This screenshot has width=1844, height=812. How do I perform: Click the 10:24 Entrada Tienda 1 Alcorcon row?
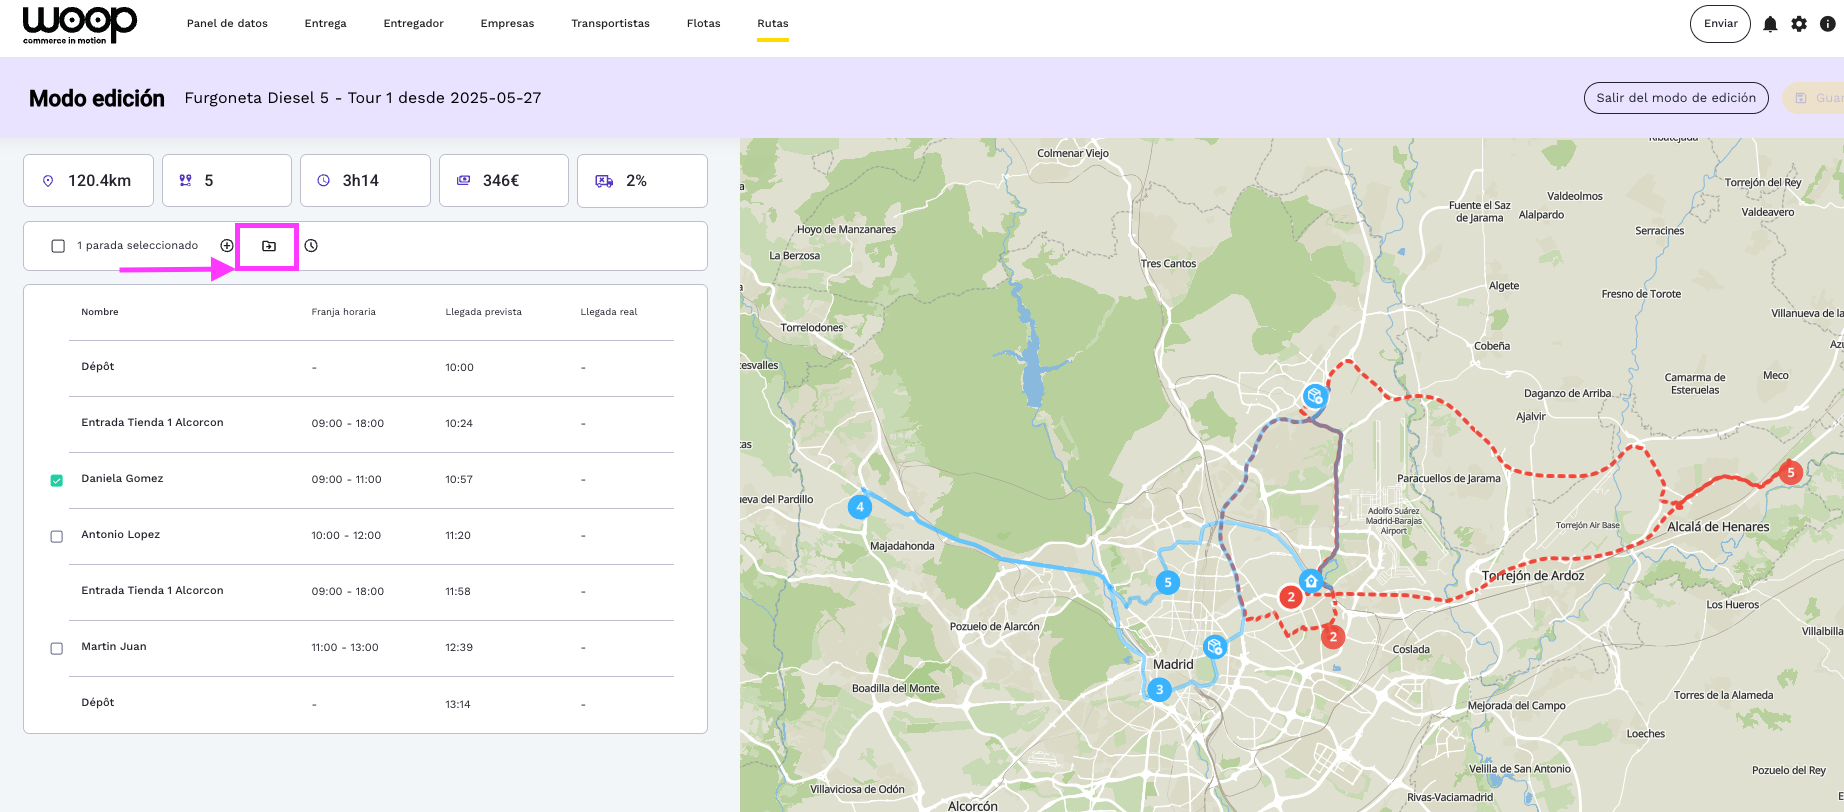click(371, 424)
